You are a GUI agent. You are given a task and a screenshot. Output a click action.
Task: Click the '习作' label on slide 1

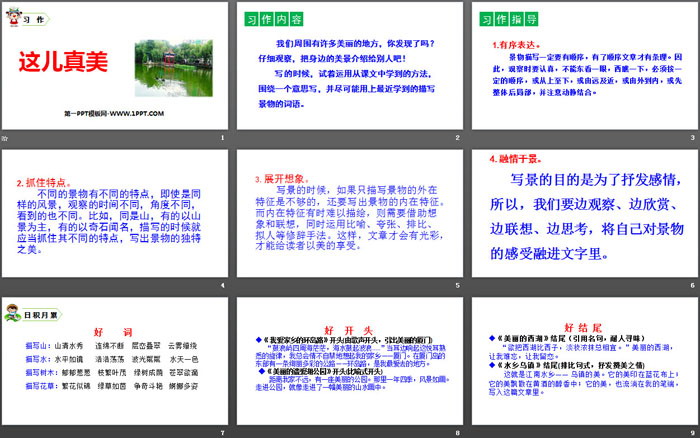pyautogui.click(x=34, y=20)
